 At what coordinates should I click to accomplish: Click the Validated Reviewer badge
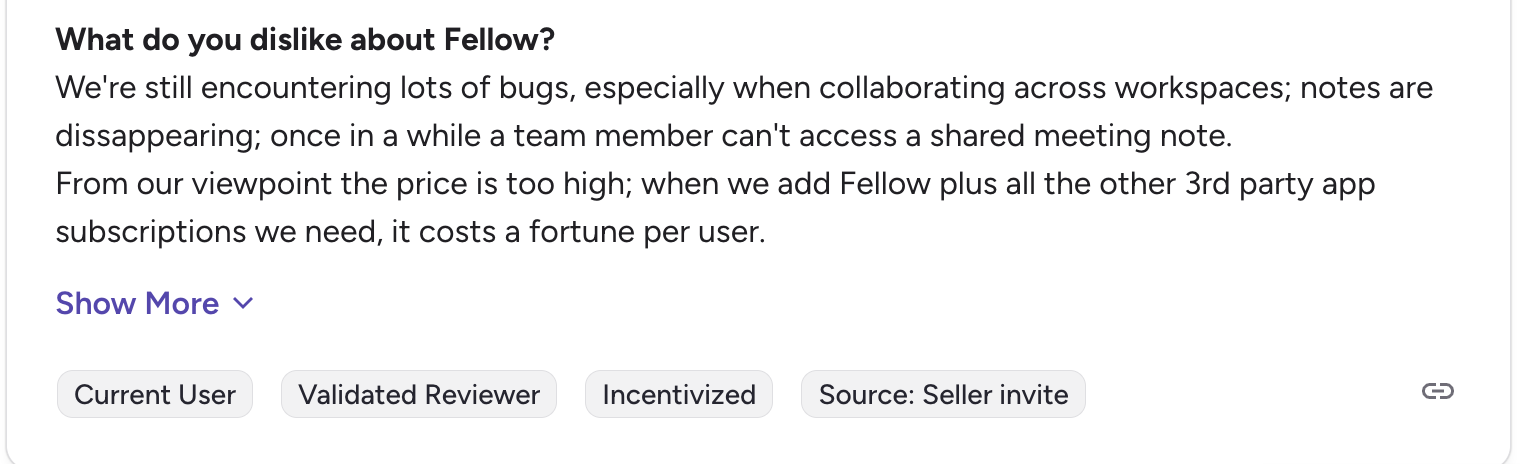(x=419, y=395)
